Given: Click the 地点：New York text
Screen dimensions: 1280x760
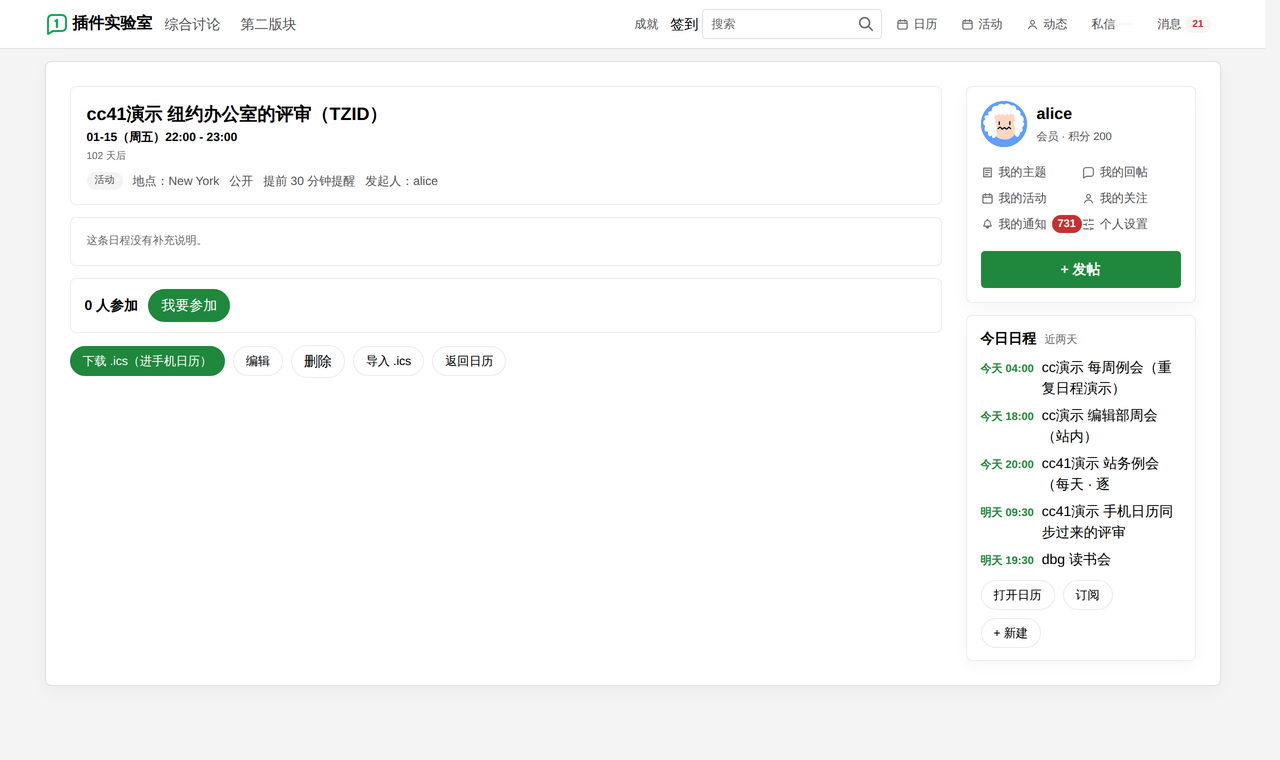Looking at the screenshot, I should point(176,181).
